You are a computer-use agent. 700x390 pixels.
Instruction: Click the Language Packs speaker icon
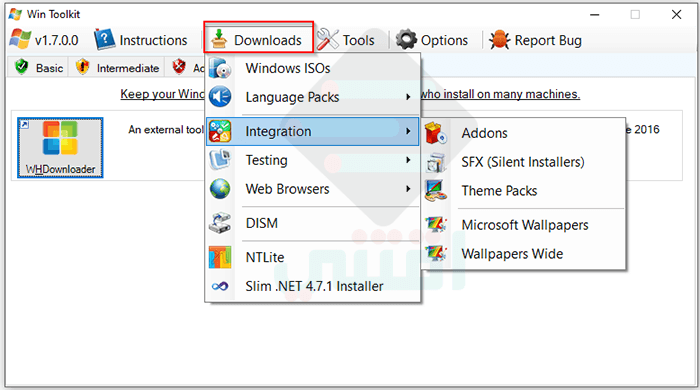click(x=220, y=97)
